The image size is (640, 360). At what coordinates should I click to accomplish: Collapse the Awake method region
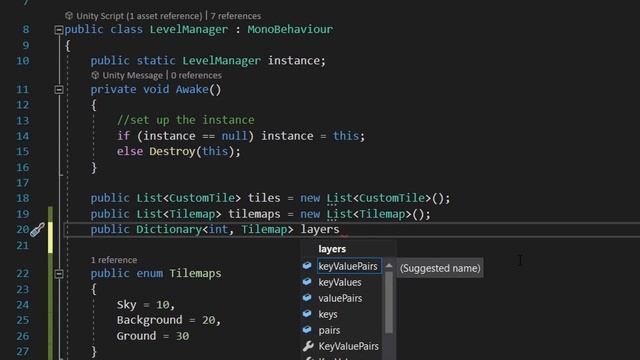pyautogui.click(x=59, y=90)
